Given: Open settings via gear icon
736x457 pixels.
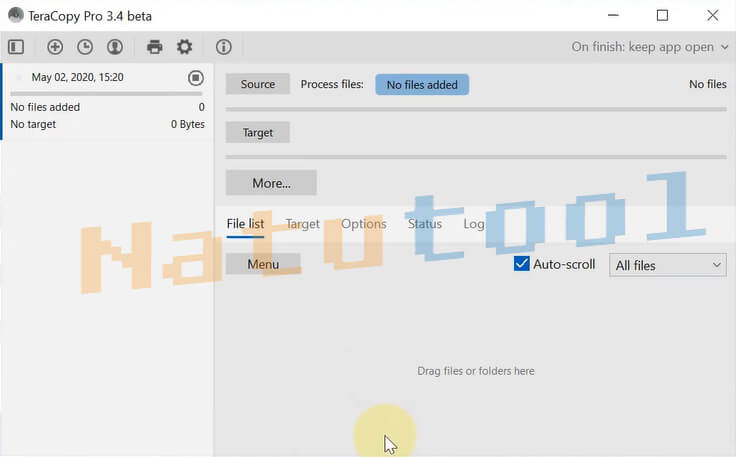Looking at the screenshot, I should pyautogui.click(x=184, y=47).
